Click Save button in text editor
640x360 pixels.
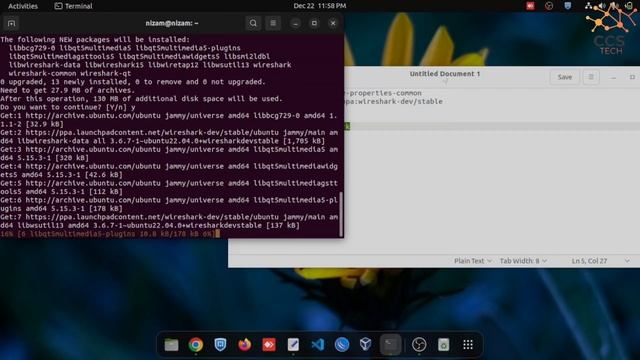pyautogui.click(x=564, y=77)
